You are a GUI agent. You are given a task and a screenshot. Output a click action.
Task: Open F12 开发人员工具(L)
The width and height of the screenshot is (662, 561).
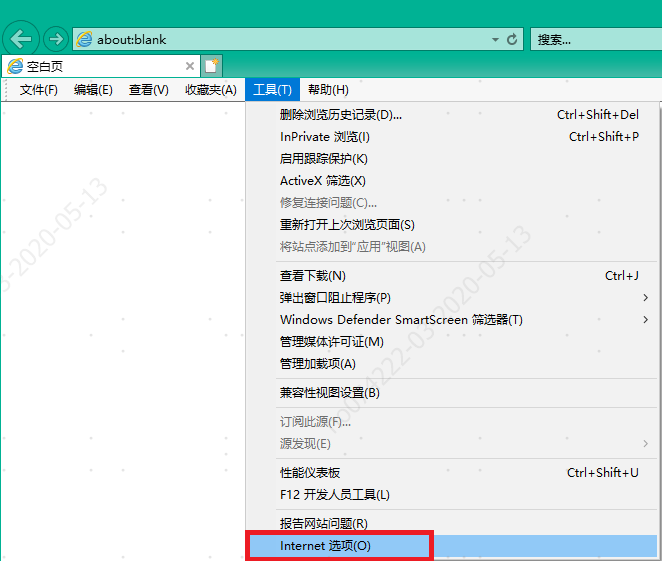[x=451, y=495]
